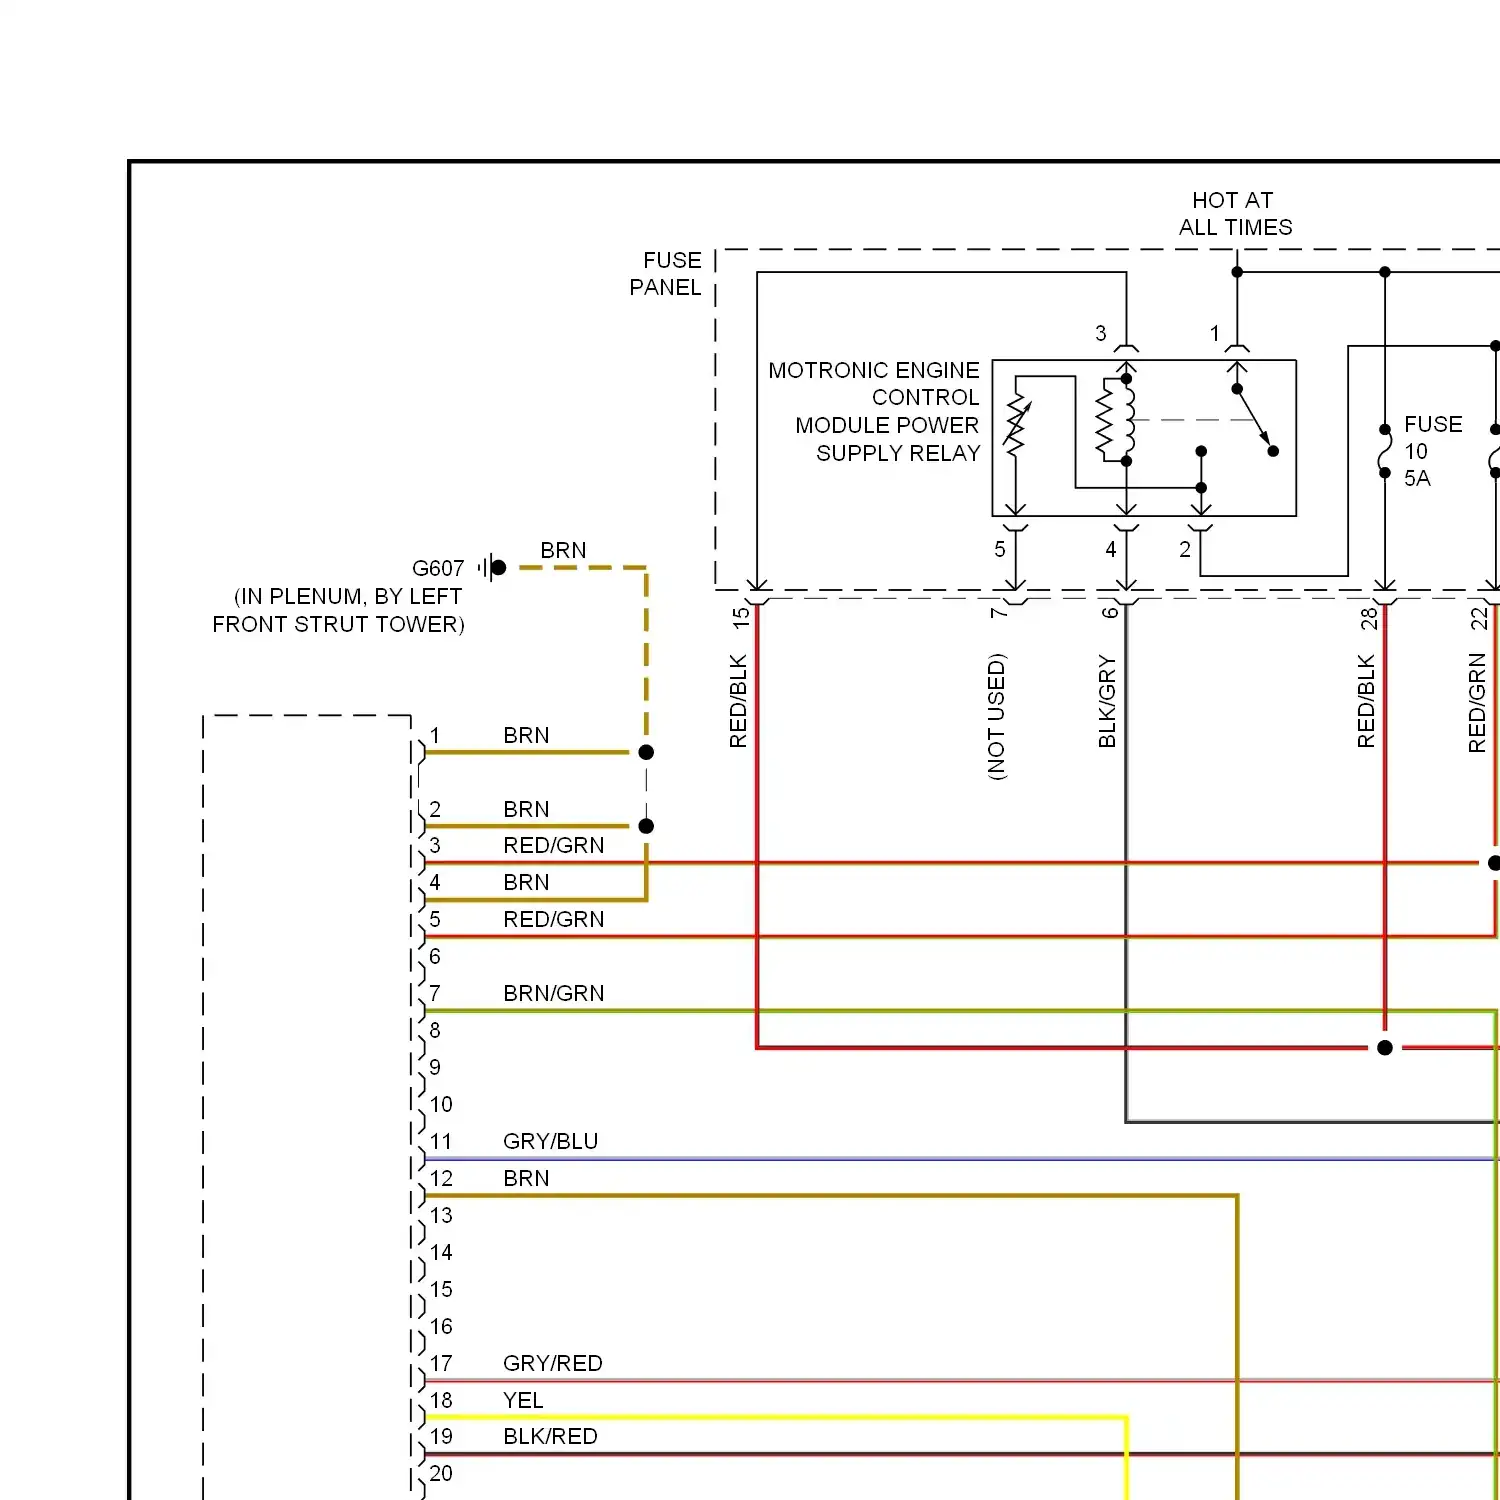The height and width of the screenshot is (1500, 1500).
Task: Click the variable resistor symbol in the relay
Action: point(1017,425)
